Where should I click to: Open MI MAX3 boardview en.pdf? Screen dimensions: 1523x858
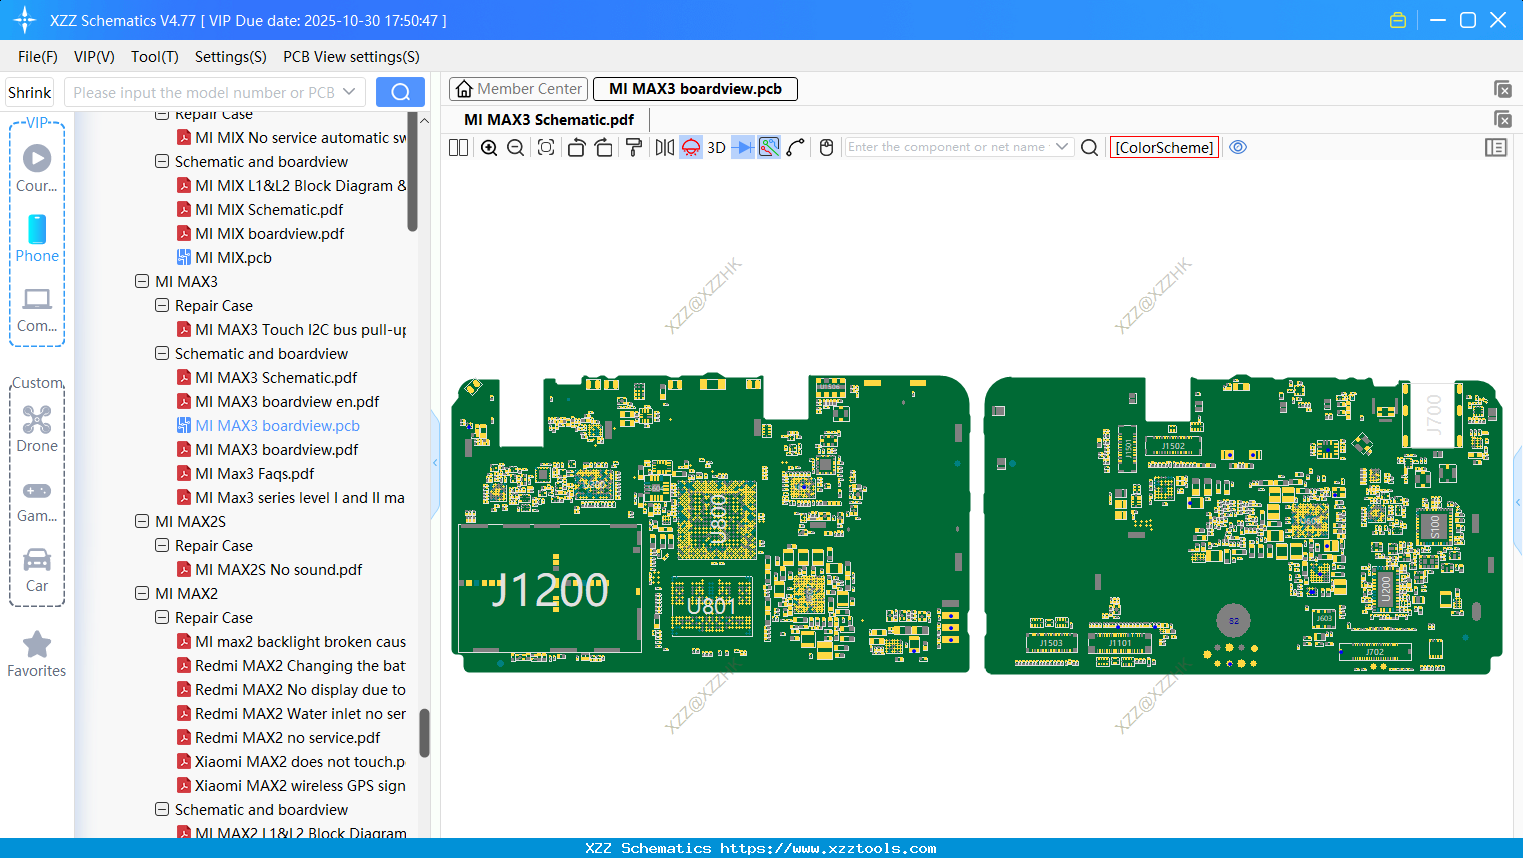coord(287,402)
